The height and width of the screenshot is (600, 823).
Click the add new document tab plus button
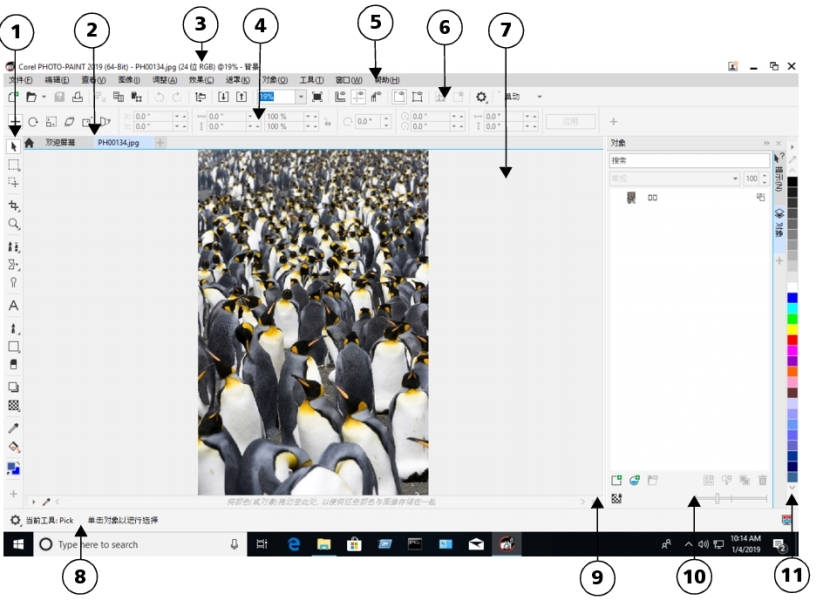159,143
